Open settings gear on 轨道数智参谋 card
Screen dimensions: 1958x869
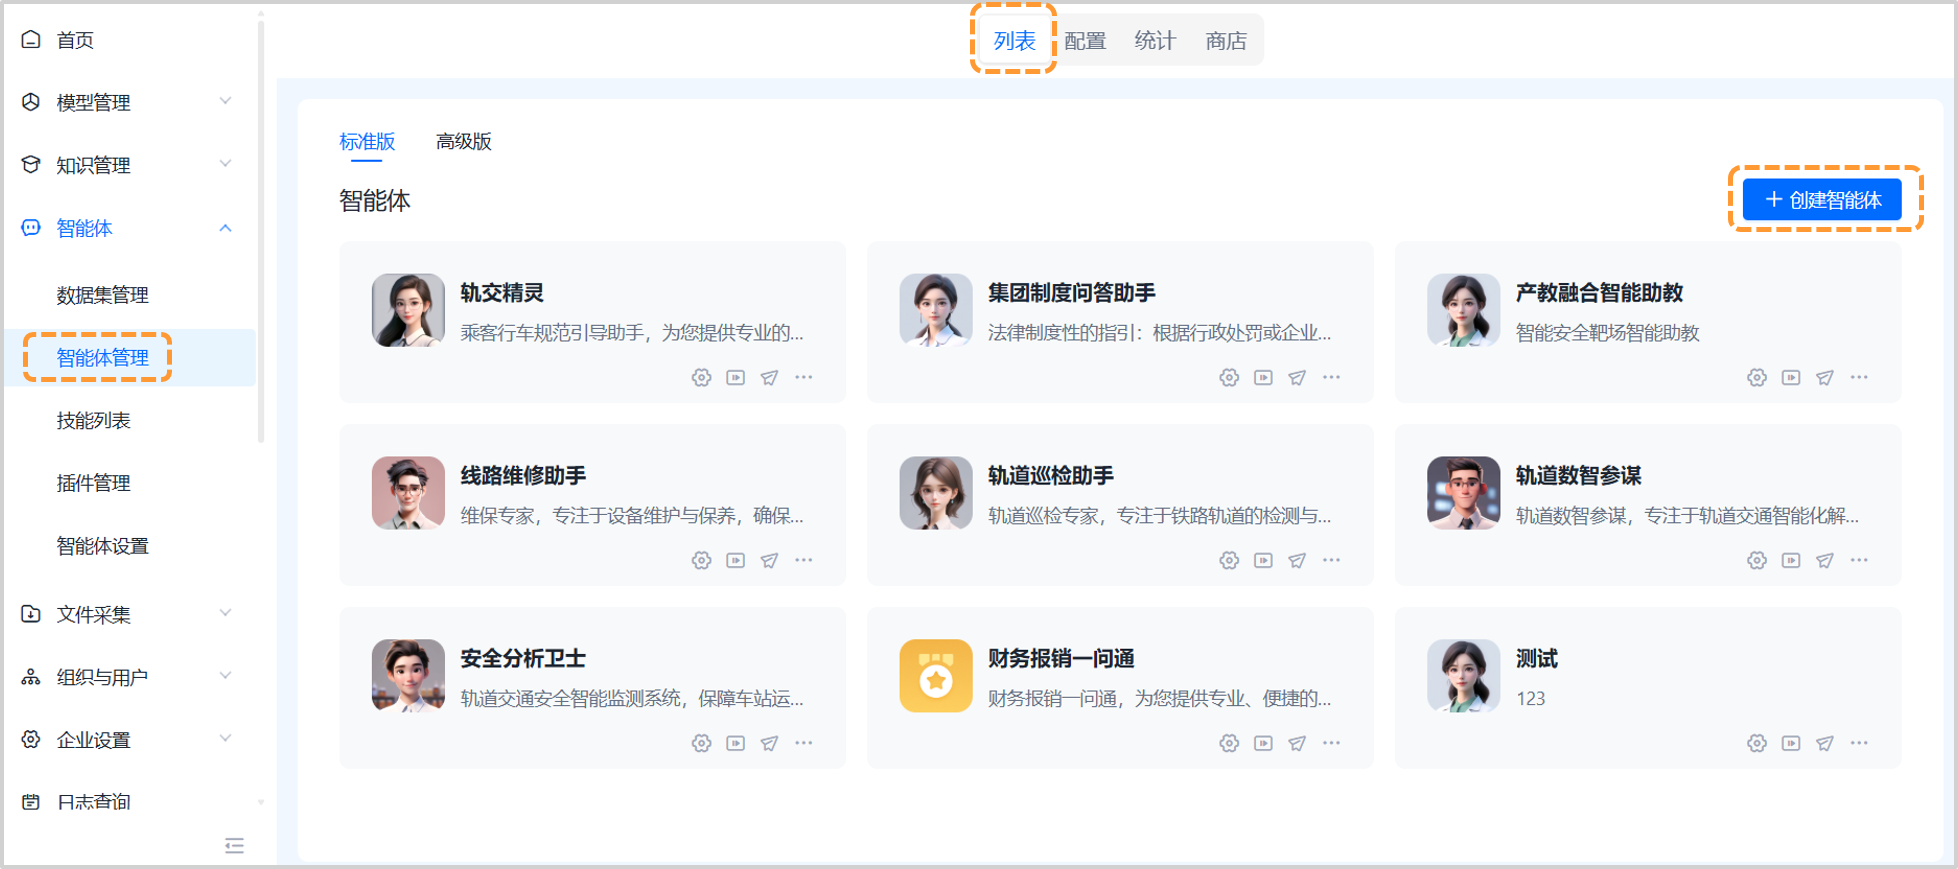(x=1757, y=560)
